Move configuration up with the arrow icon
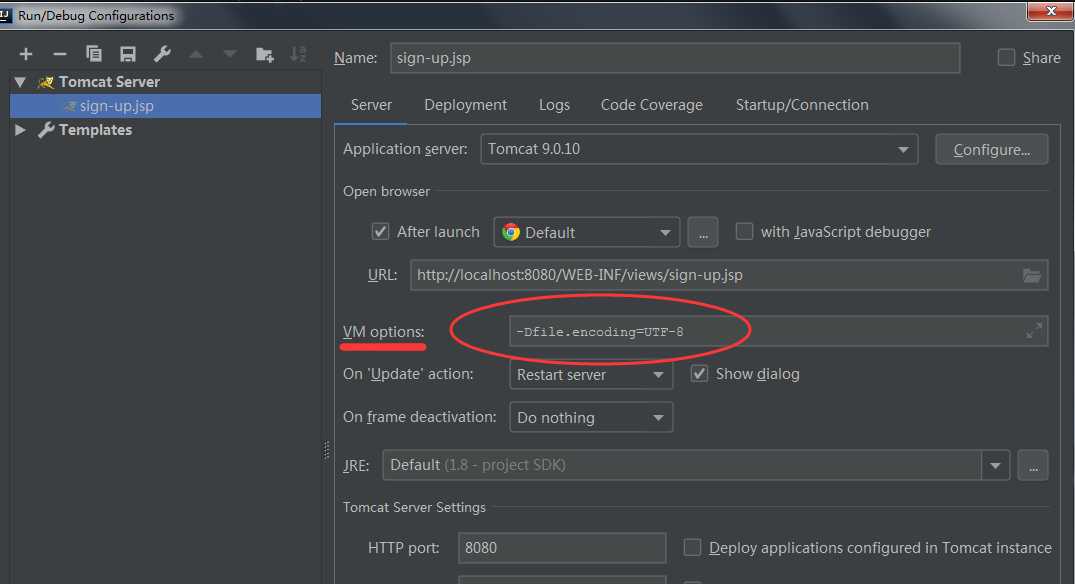The width and height of the screenshot is (1075, 584). point(196,54)
